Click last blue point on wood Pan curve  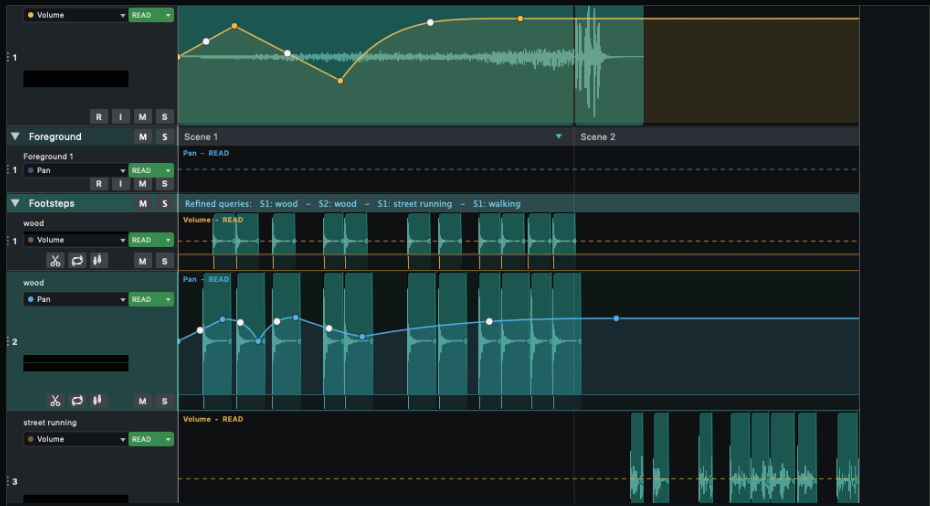616,319
